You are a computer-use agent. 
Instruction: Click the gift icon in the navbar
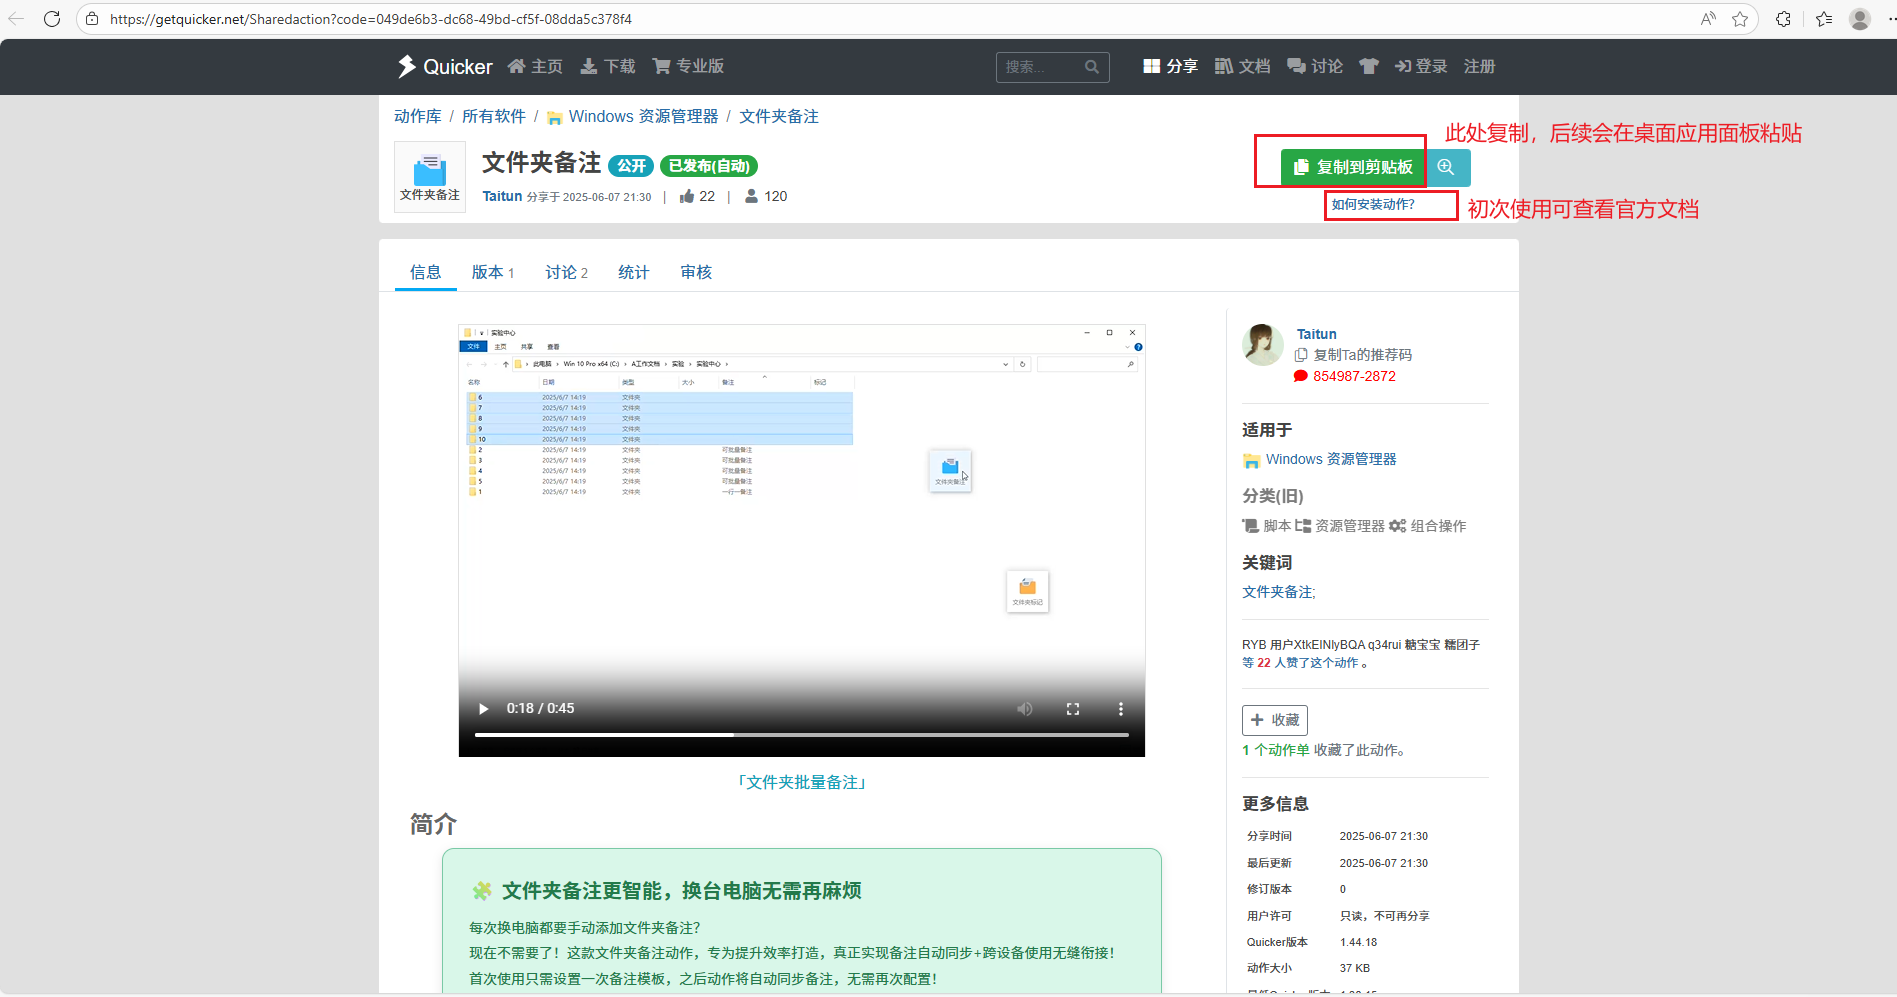pyautogui.click(x=1368, y=66)
